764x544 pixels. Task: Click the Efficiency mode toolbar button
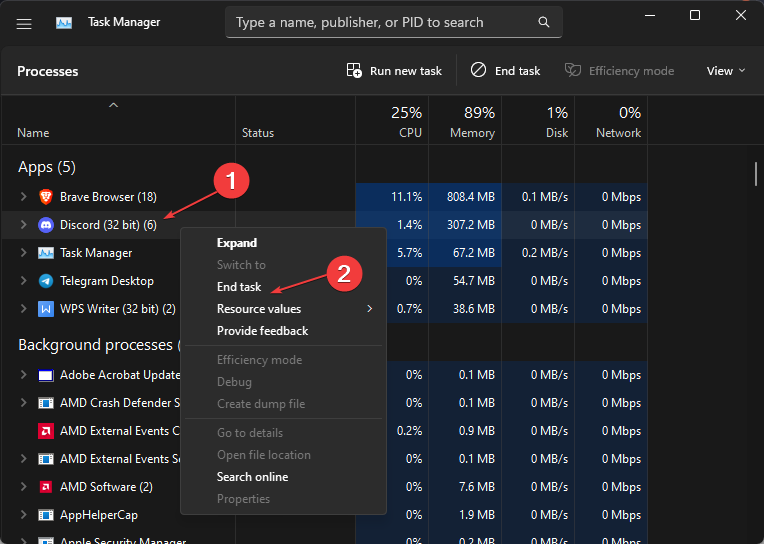point(619,71)
